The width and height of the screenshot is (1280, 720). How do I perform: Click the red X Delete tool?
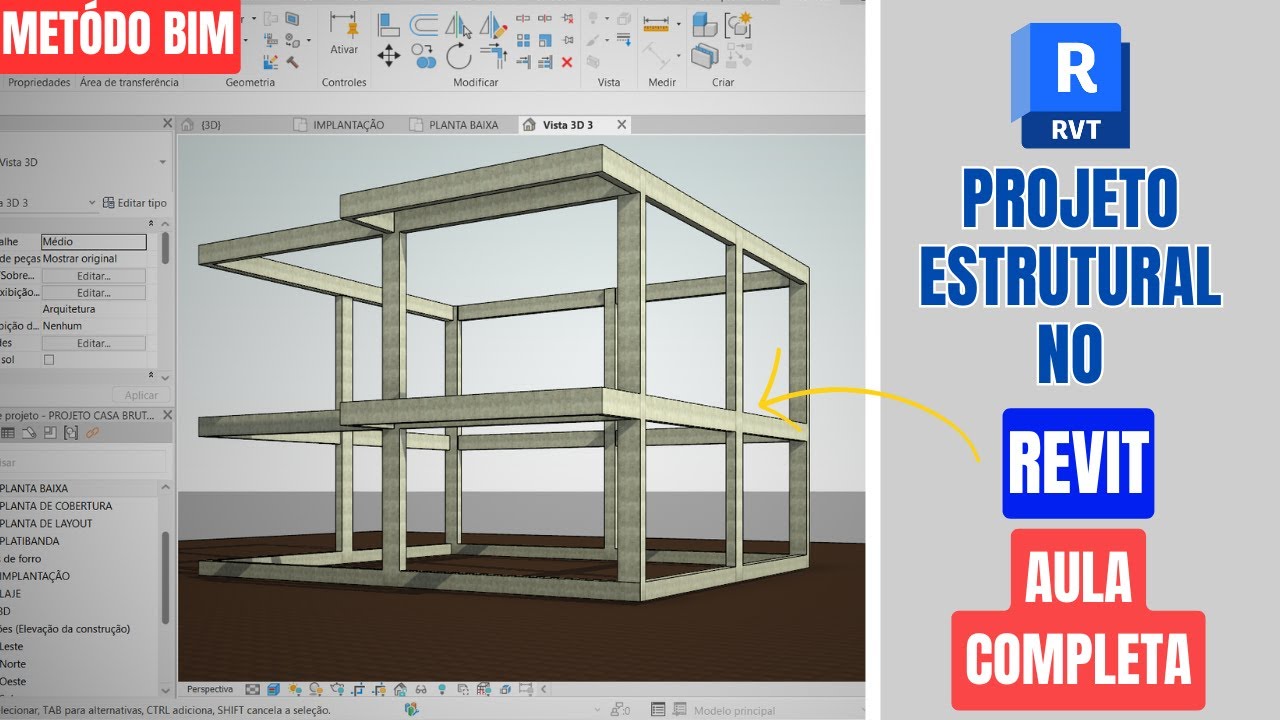point(567,62)
